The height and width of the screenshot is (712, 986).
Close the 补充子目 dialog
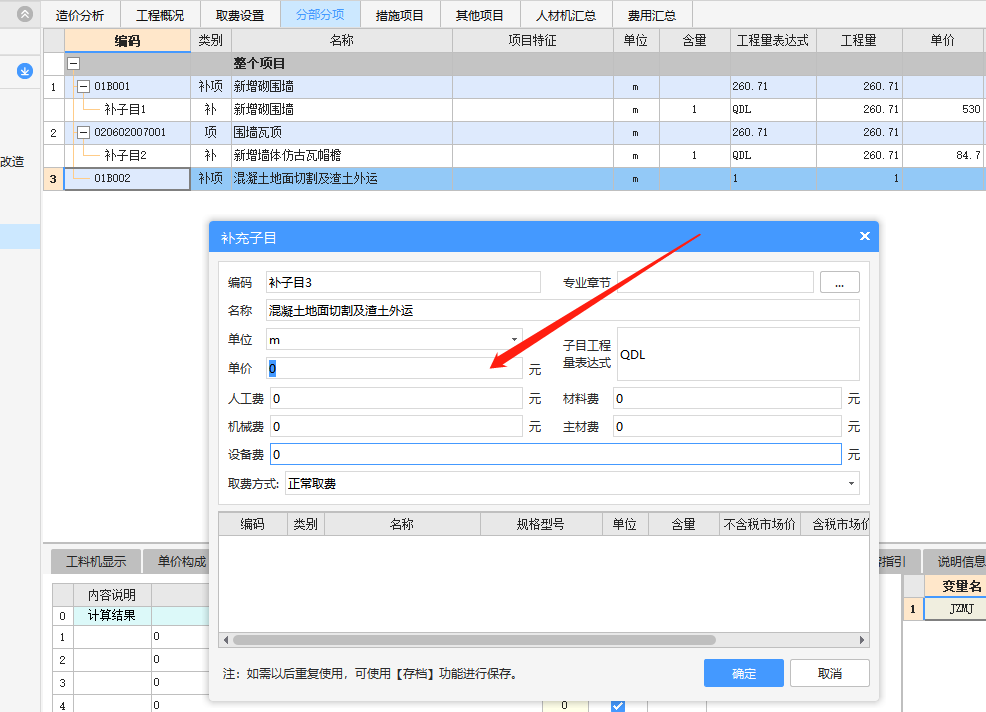pos(865,236)
